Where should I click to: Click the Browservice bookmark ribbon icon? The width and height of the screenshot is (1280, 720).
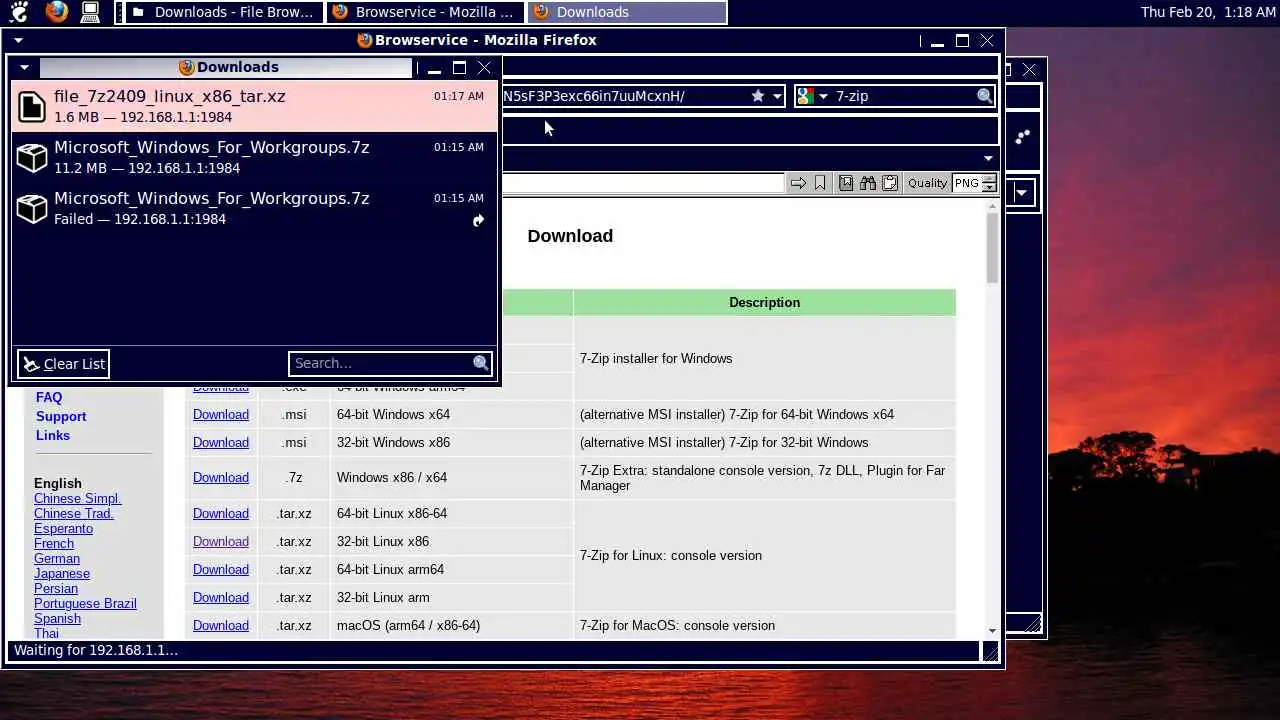(820, 183)
